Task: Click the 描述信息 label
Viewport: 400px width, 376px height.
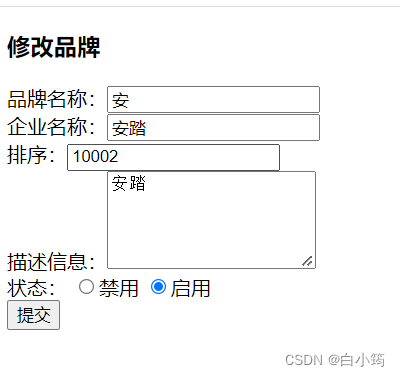Action: [51, 262]
